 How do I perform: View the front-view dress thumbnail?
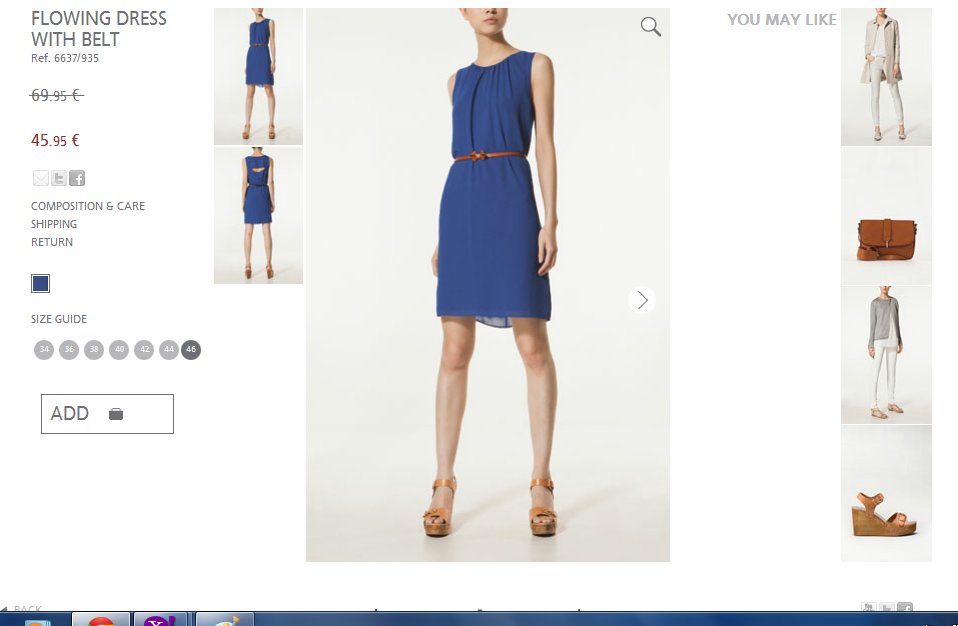pyautogui.click(x=258, y=77)
